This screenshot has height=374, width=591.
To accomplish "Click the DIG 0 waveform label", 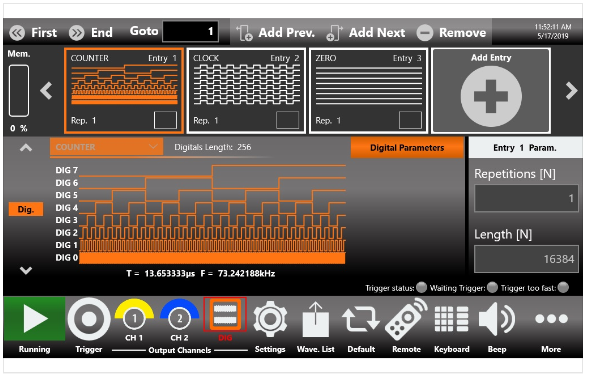I will (x=67, y=258).
